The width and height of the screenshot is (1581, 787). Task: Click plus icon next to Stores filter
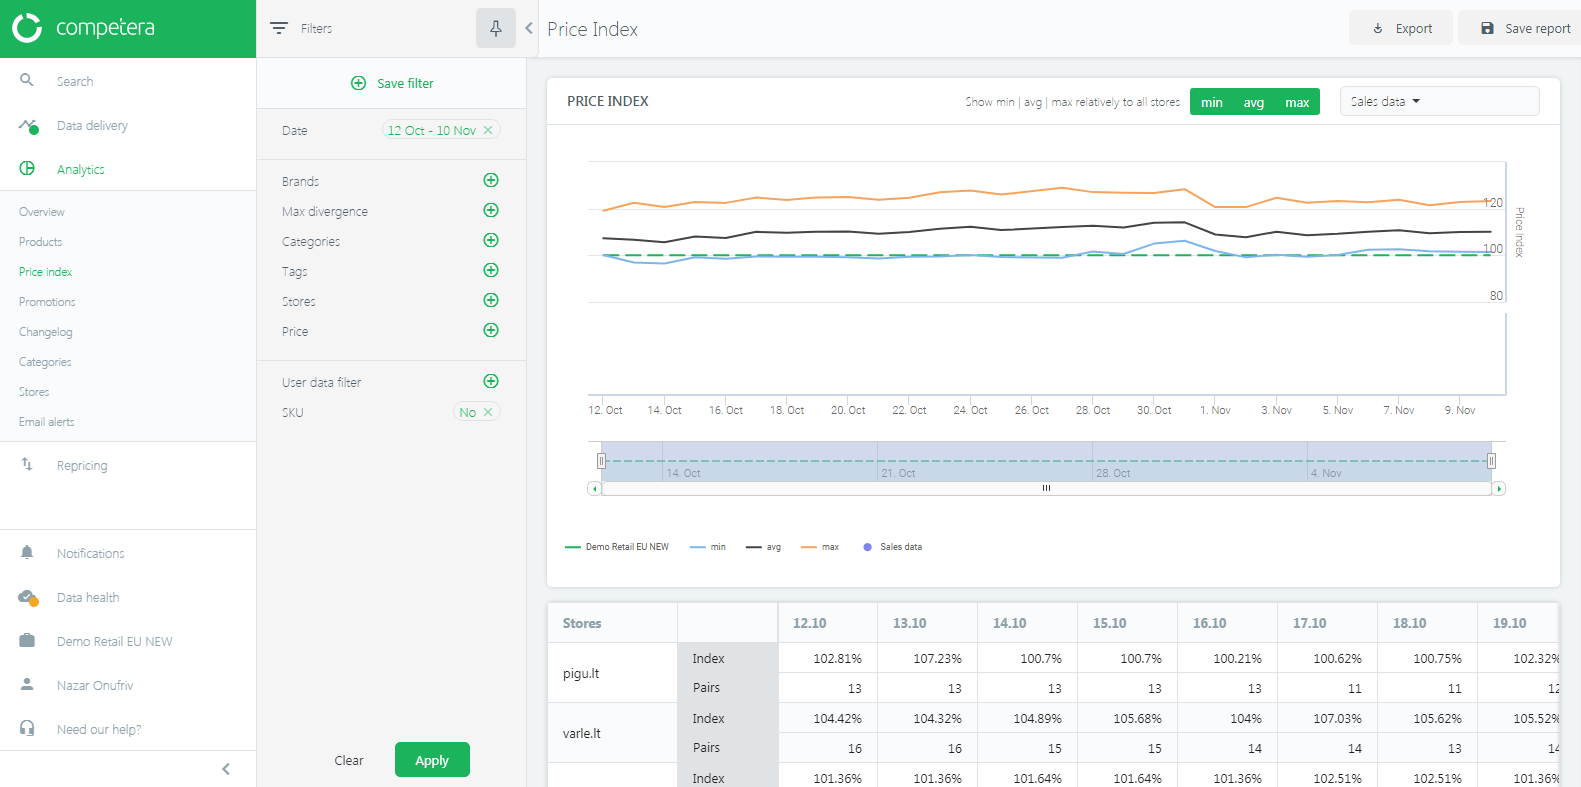click(491, 300)
